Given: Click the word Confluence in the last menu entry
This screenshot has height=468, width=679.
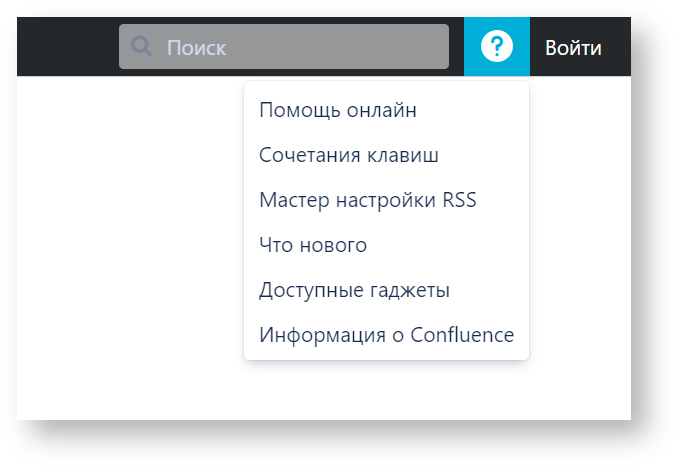Looking at the screenshot, I should (x=461, y=335).
